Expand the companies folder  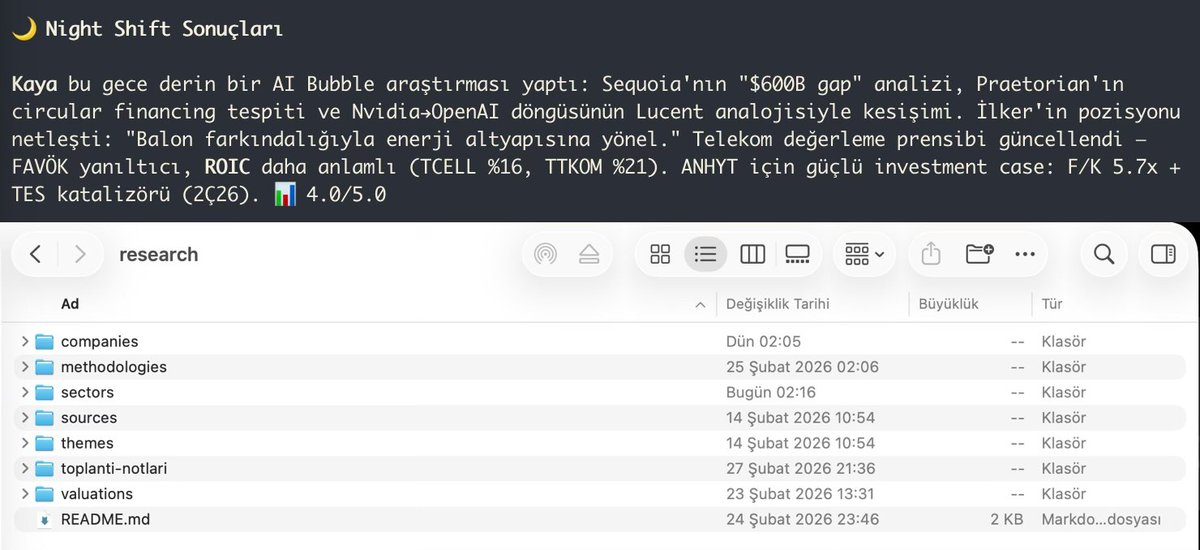[25, 342]
